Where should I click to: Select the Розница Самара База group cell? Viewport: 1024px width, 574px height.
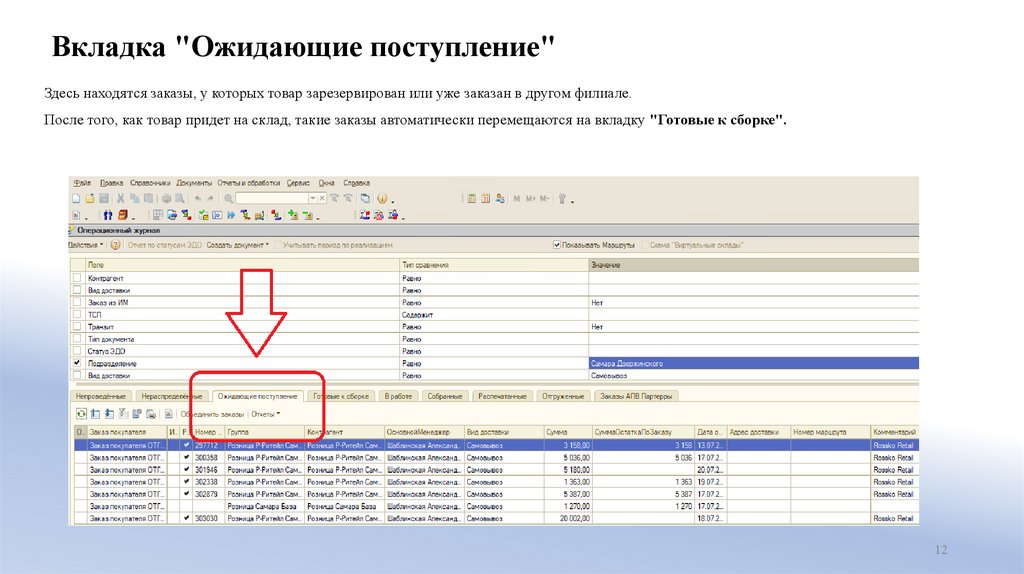point(264,506)
